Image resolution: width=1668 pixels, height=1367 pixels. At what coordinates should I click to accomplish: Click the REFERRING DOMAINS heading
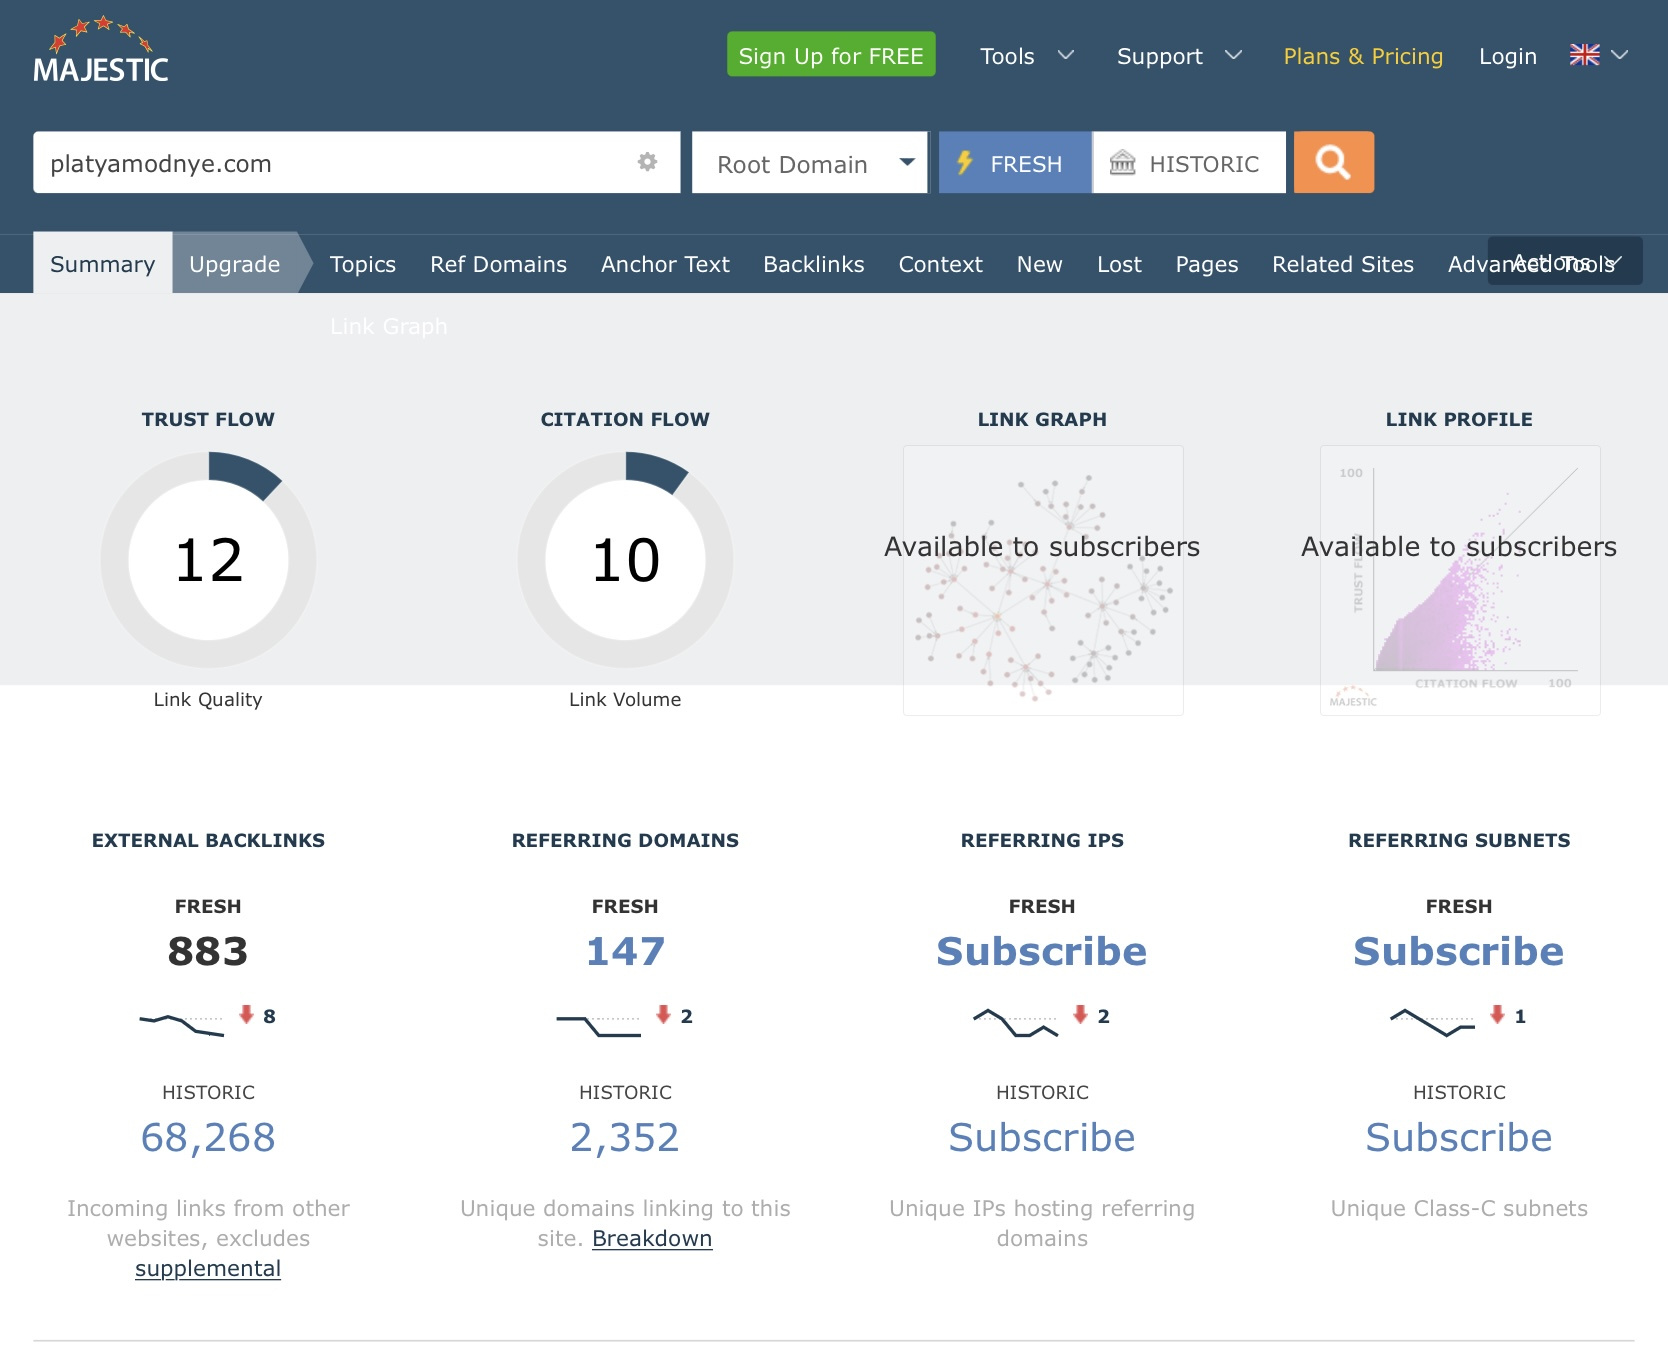625,840
